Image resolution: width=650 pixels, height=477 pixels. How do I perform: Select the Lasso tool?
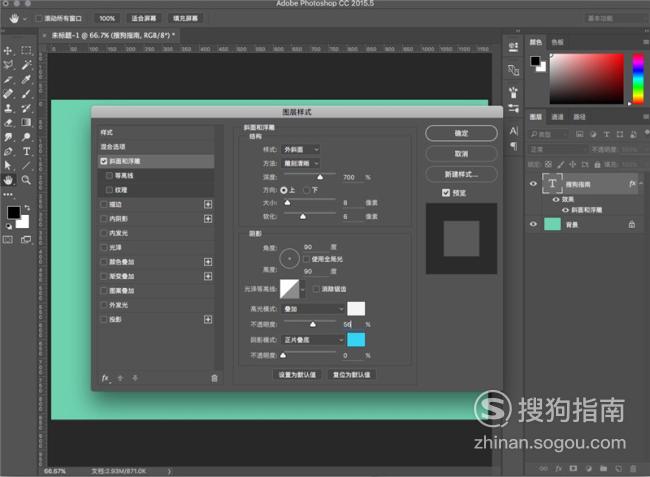(8, 65)
